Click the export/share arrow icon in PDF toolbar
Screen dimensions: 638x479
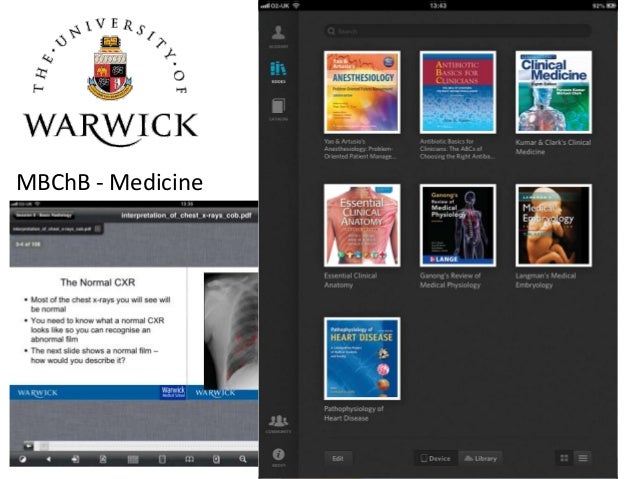(x=75, y=459)
